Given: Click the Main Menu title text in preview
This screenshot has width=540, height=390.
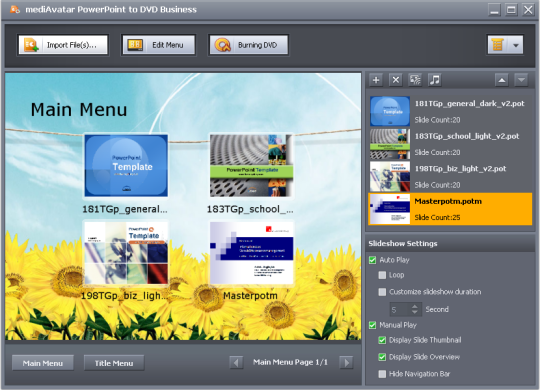Looking at the screenshot, I should tap(79, 110).
